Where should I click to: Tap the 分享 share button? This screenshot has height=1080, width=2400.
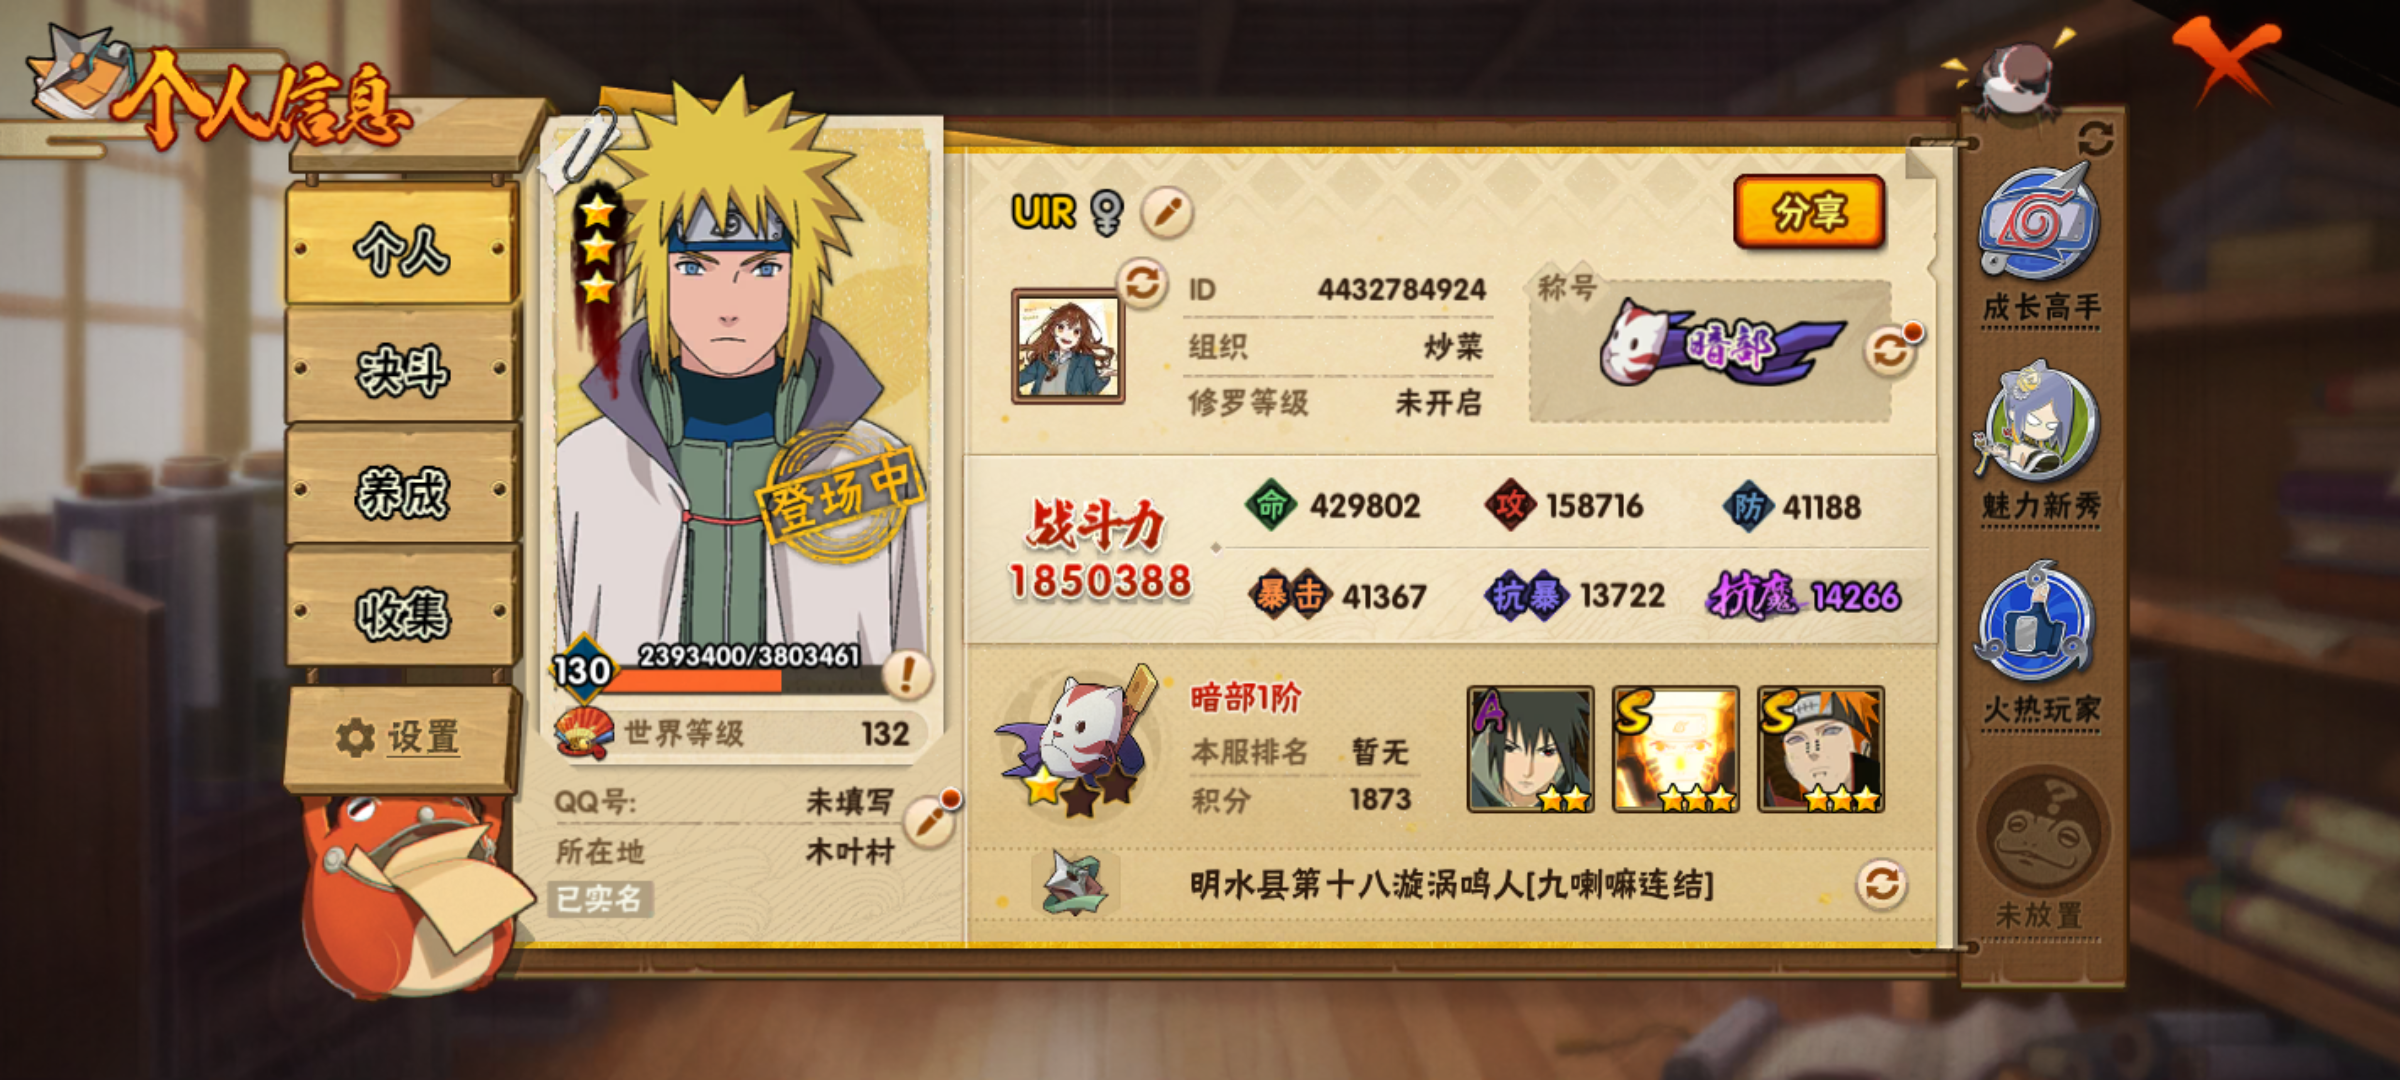point(1809,211)
